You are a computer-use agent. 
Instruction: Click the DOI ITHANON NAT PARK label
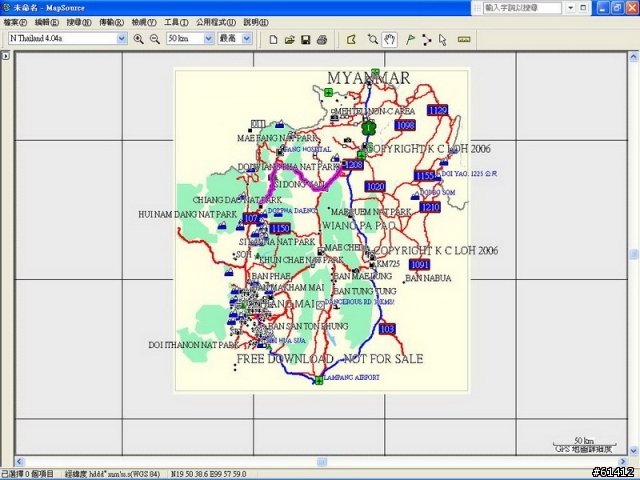(193, 345)
